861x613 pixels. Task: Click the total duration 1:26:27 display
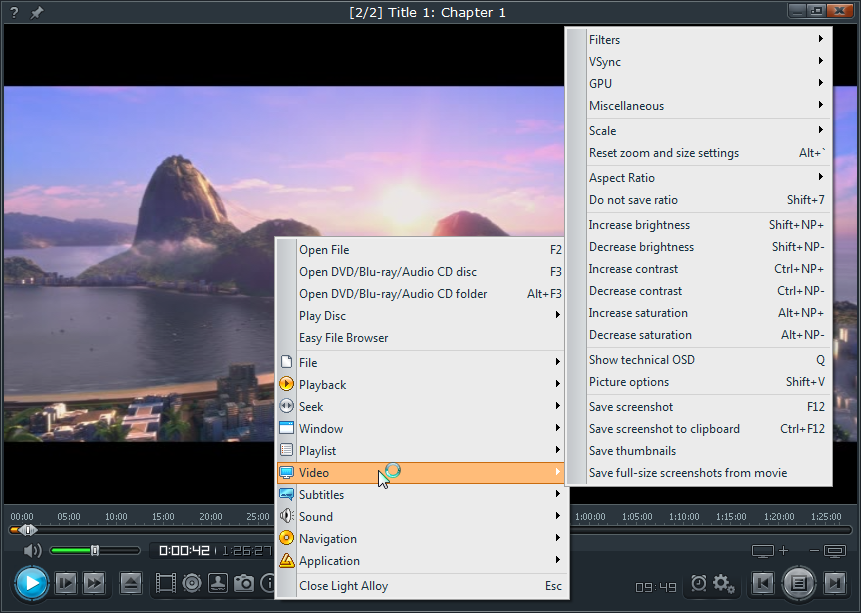click(247, 550)
